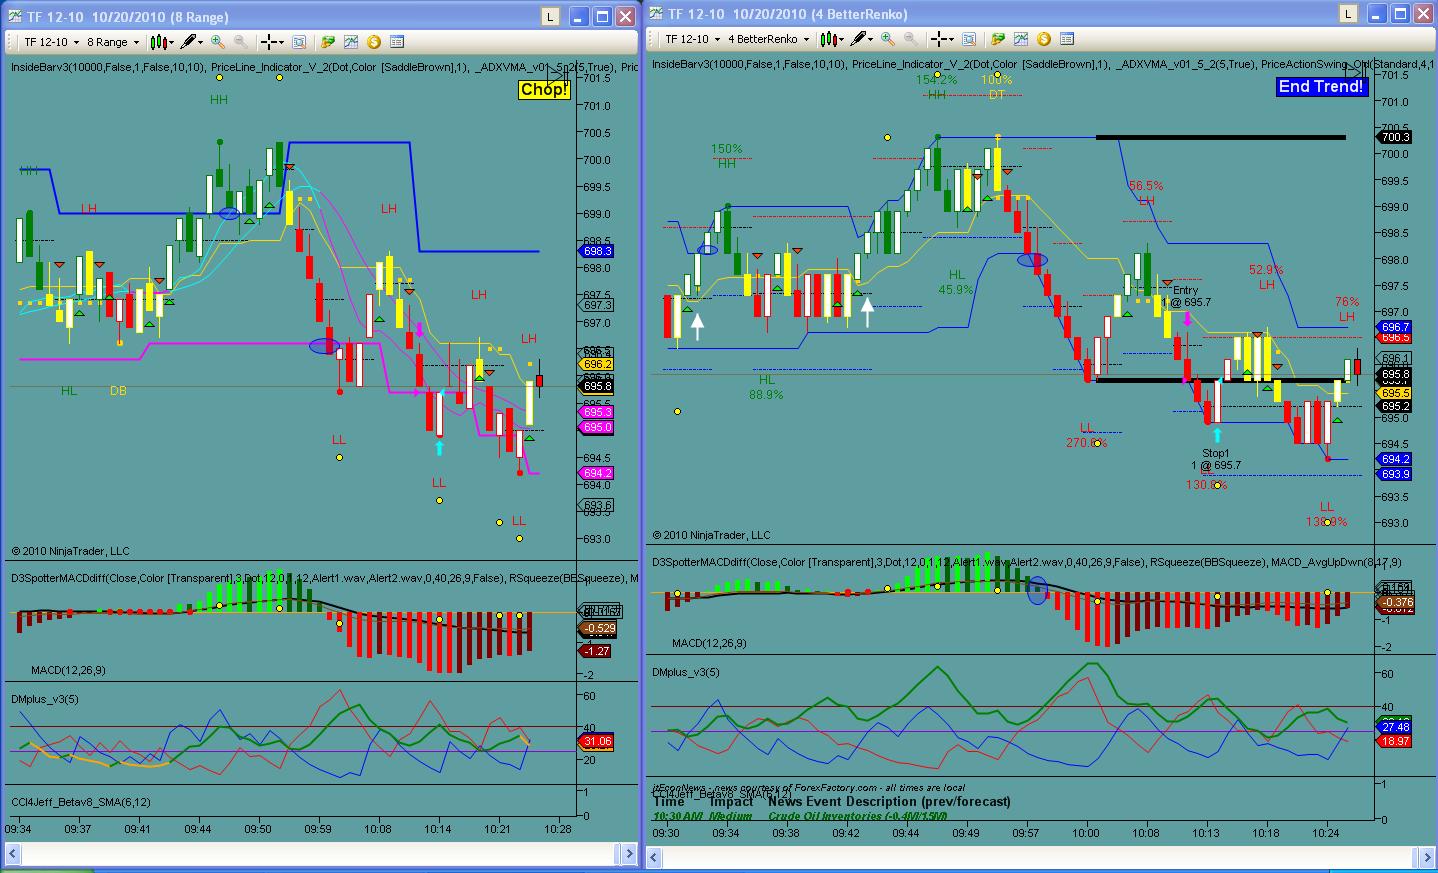Select the magenta 694.2 price marker, 8 Range chart

point(597,473)
